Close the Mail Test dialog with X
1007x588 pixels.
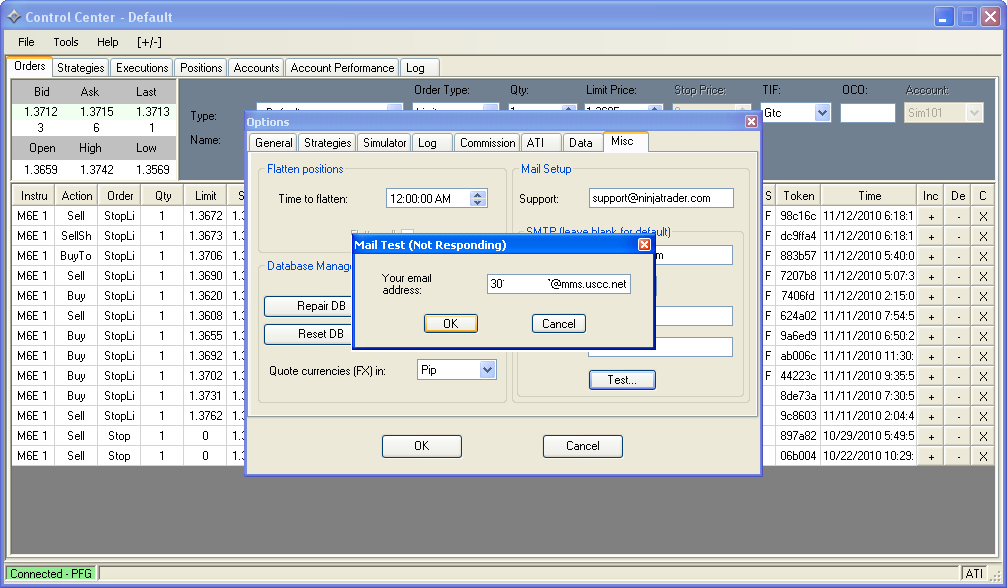pyautogui.click(x=644, y=245)
